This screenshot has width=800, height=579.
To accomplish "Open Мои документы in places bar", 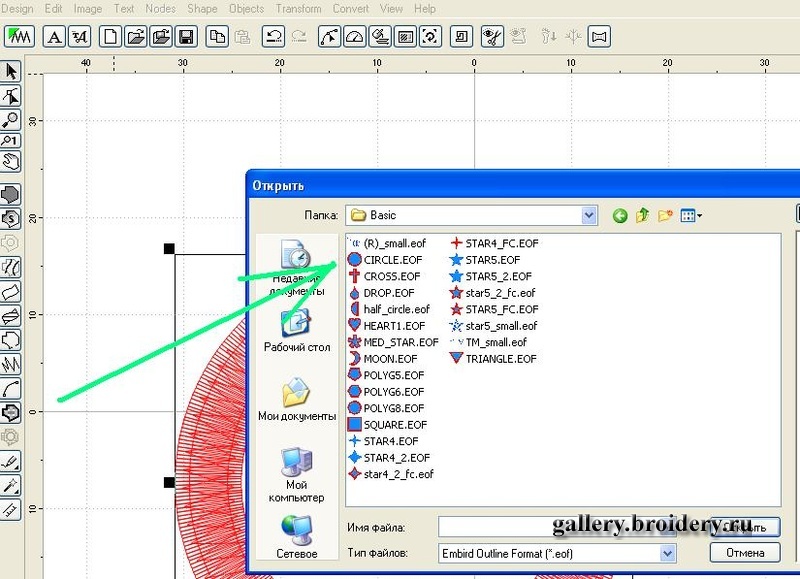I will point(297,400).
